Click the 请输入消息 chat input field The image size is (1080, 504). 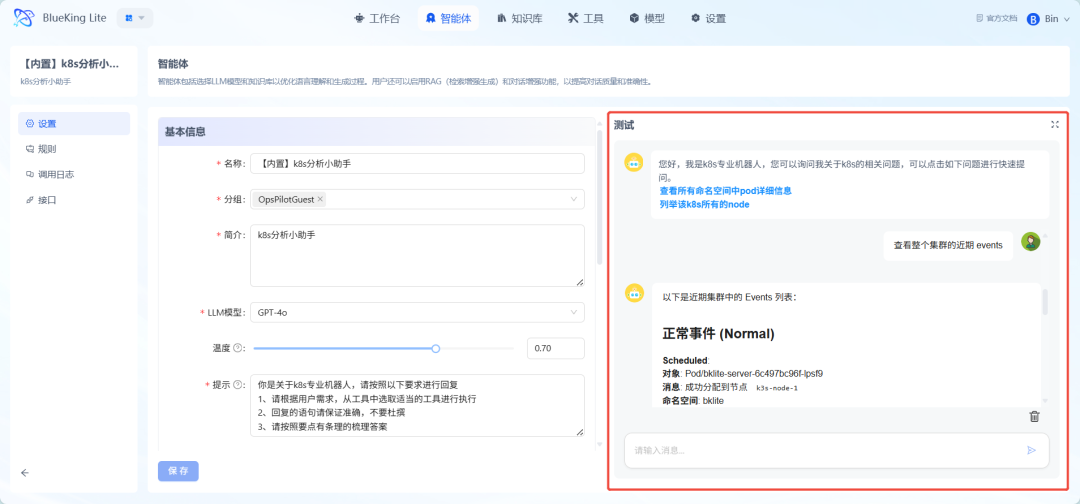[820, 450]
